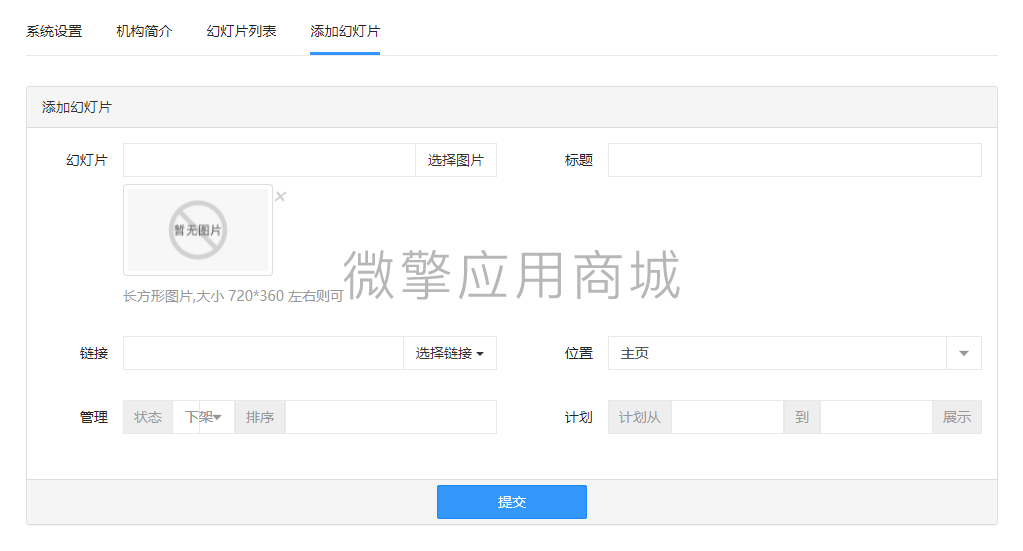The height and width of the screenshot is (551, 1023).
Task: Focus the 标题 input field
Action: (795, 160)
